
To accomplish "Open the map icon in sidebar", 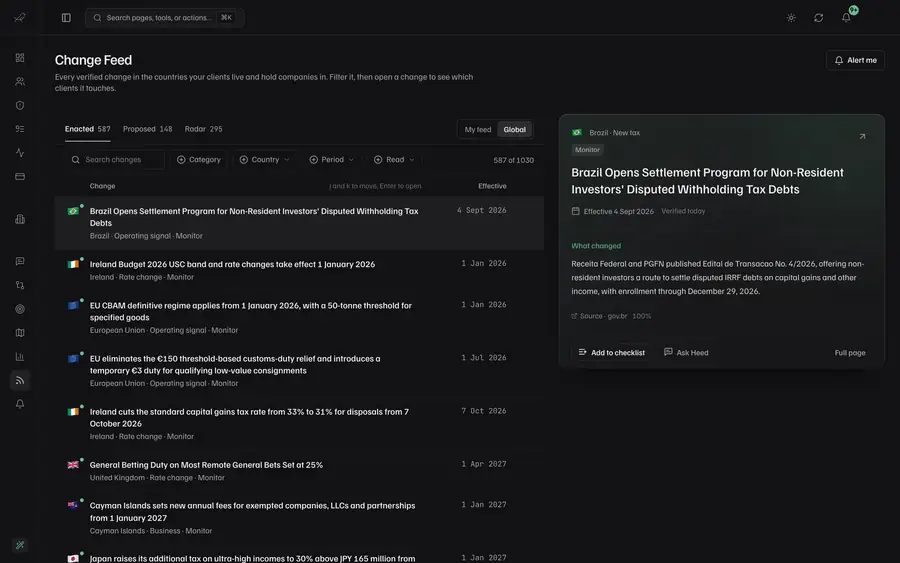I will [x=20, y=333].
